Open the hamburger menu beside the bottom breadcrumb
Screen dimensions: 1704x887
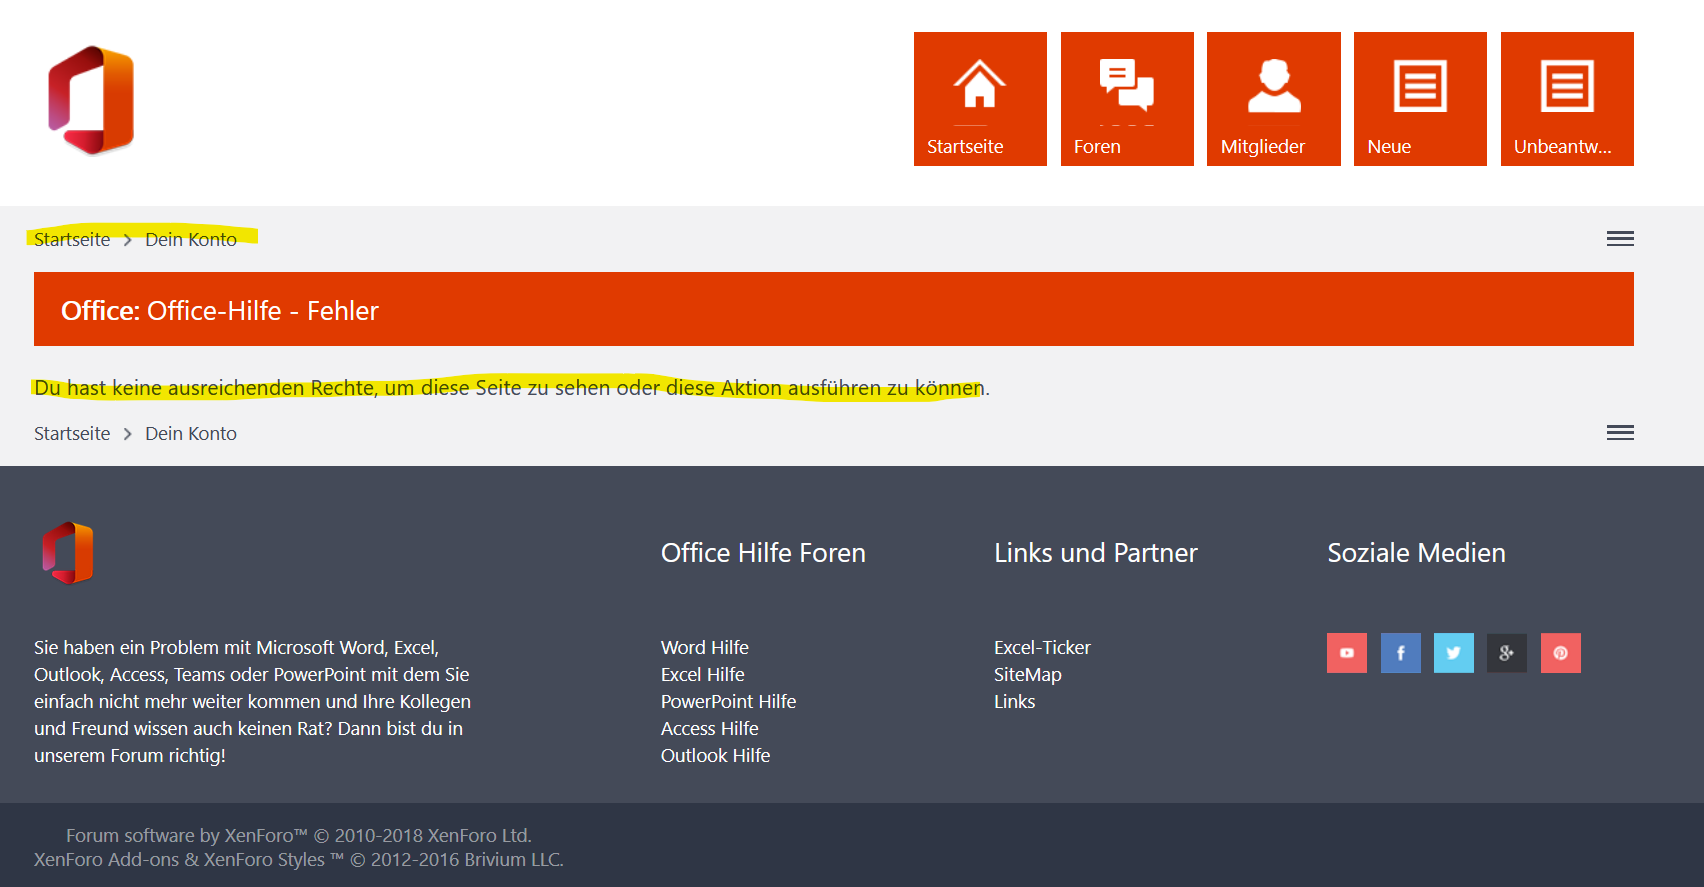coord(1620,433)
